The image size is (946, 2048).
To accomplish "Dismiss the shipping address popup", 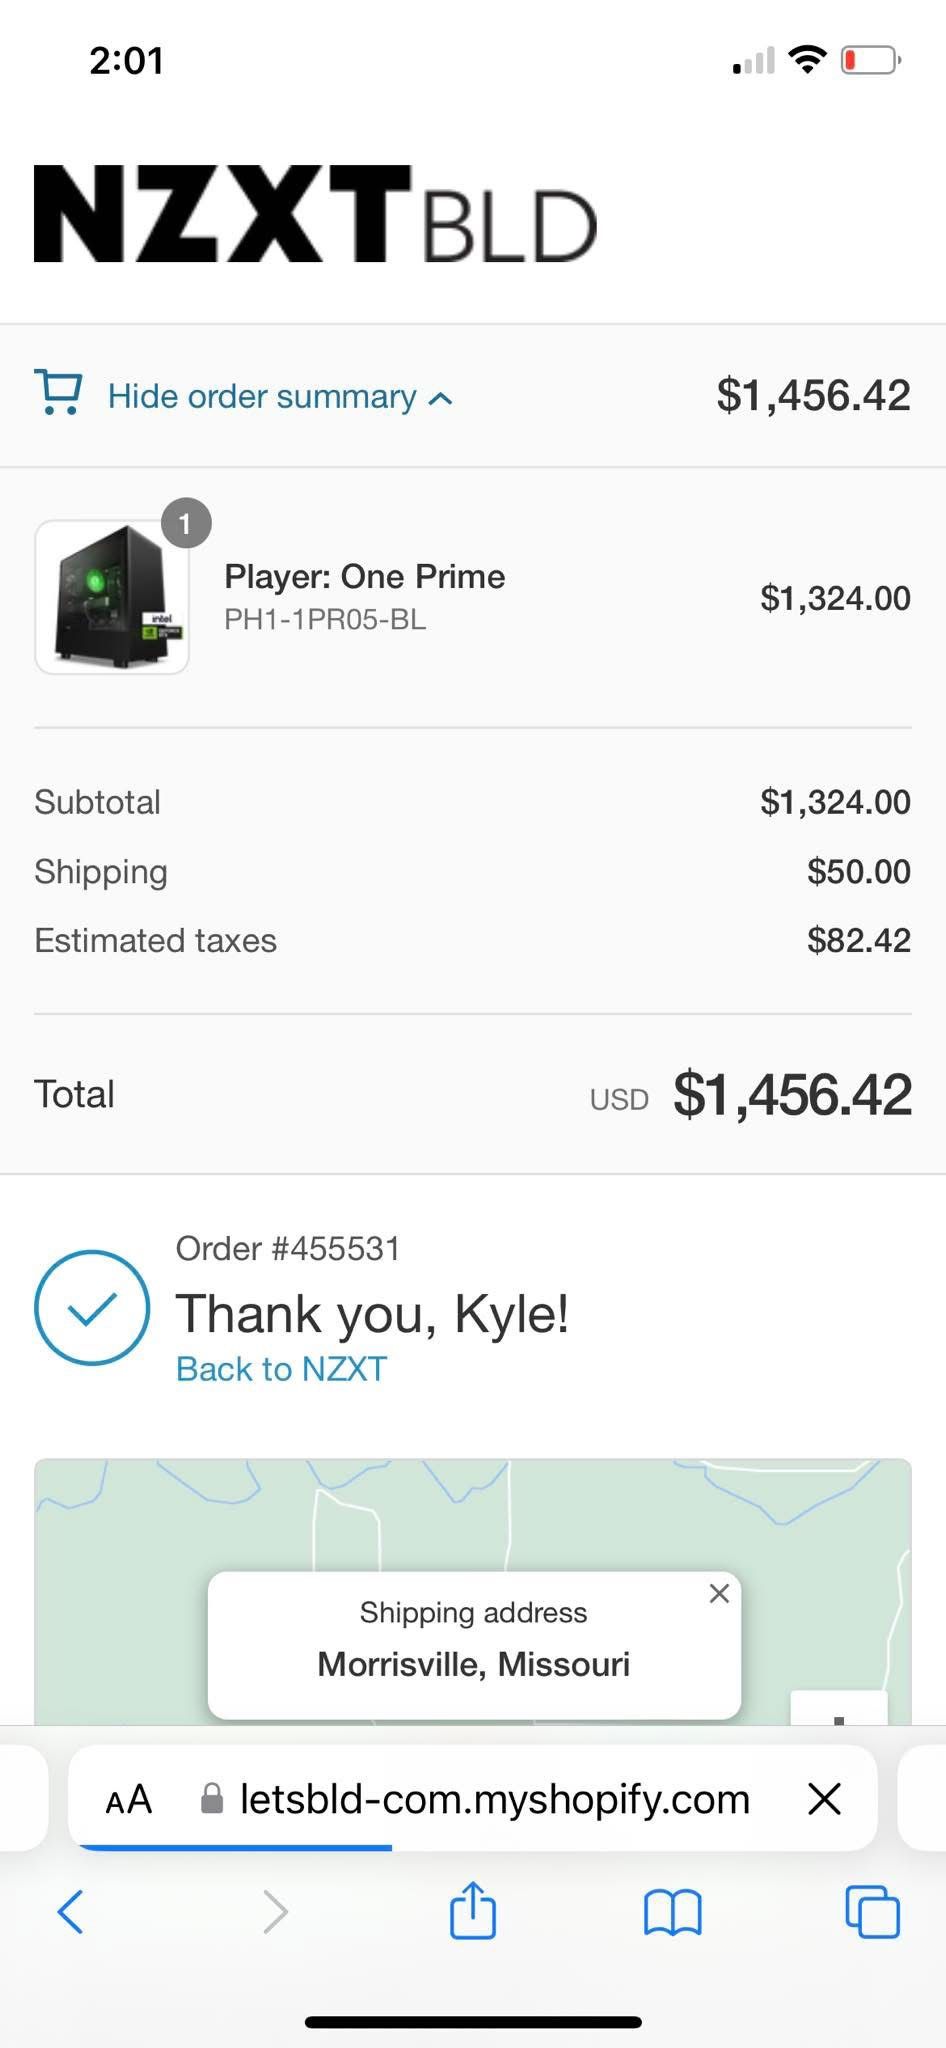I will click(718, 1593).
